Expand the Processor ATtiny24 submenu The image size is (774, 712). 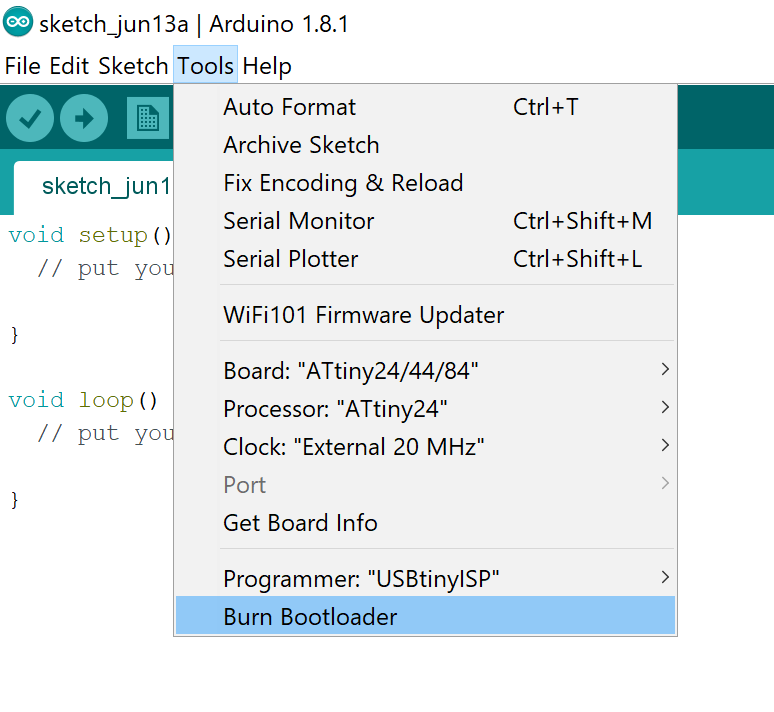point(335,409)
